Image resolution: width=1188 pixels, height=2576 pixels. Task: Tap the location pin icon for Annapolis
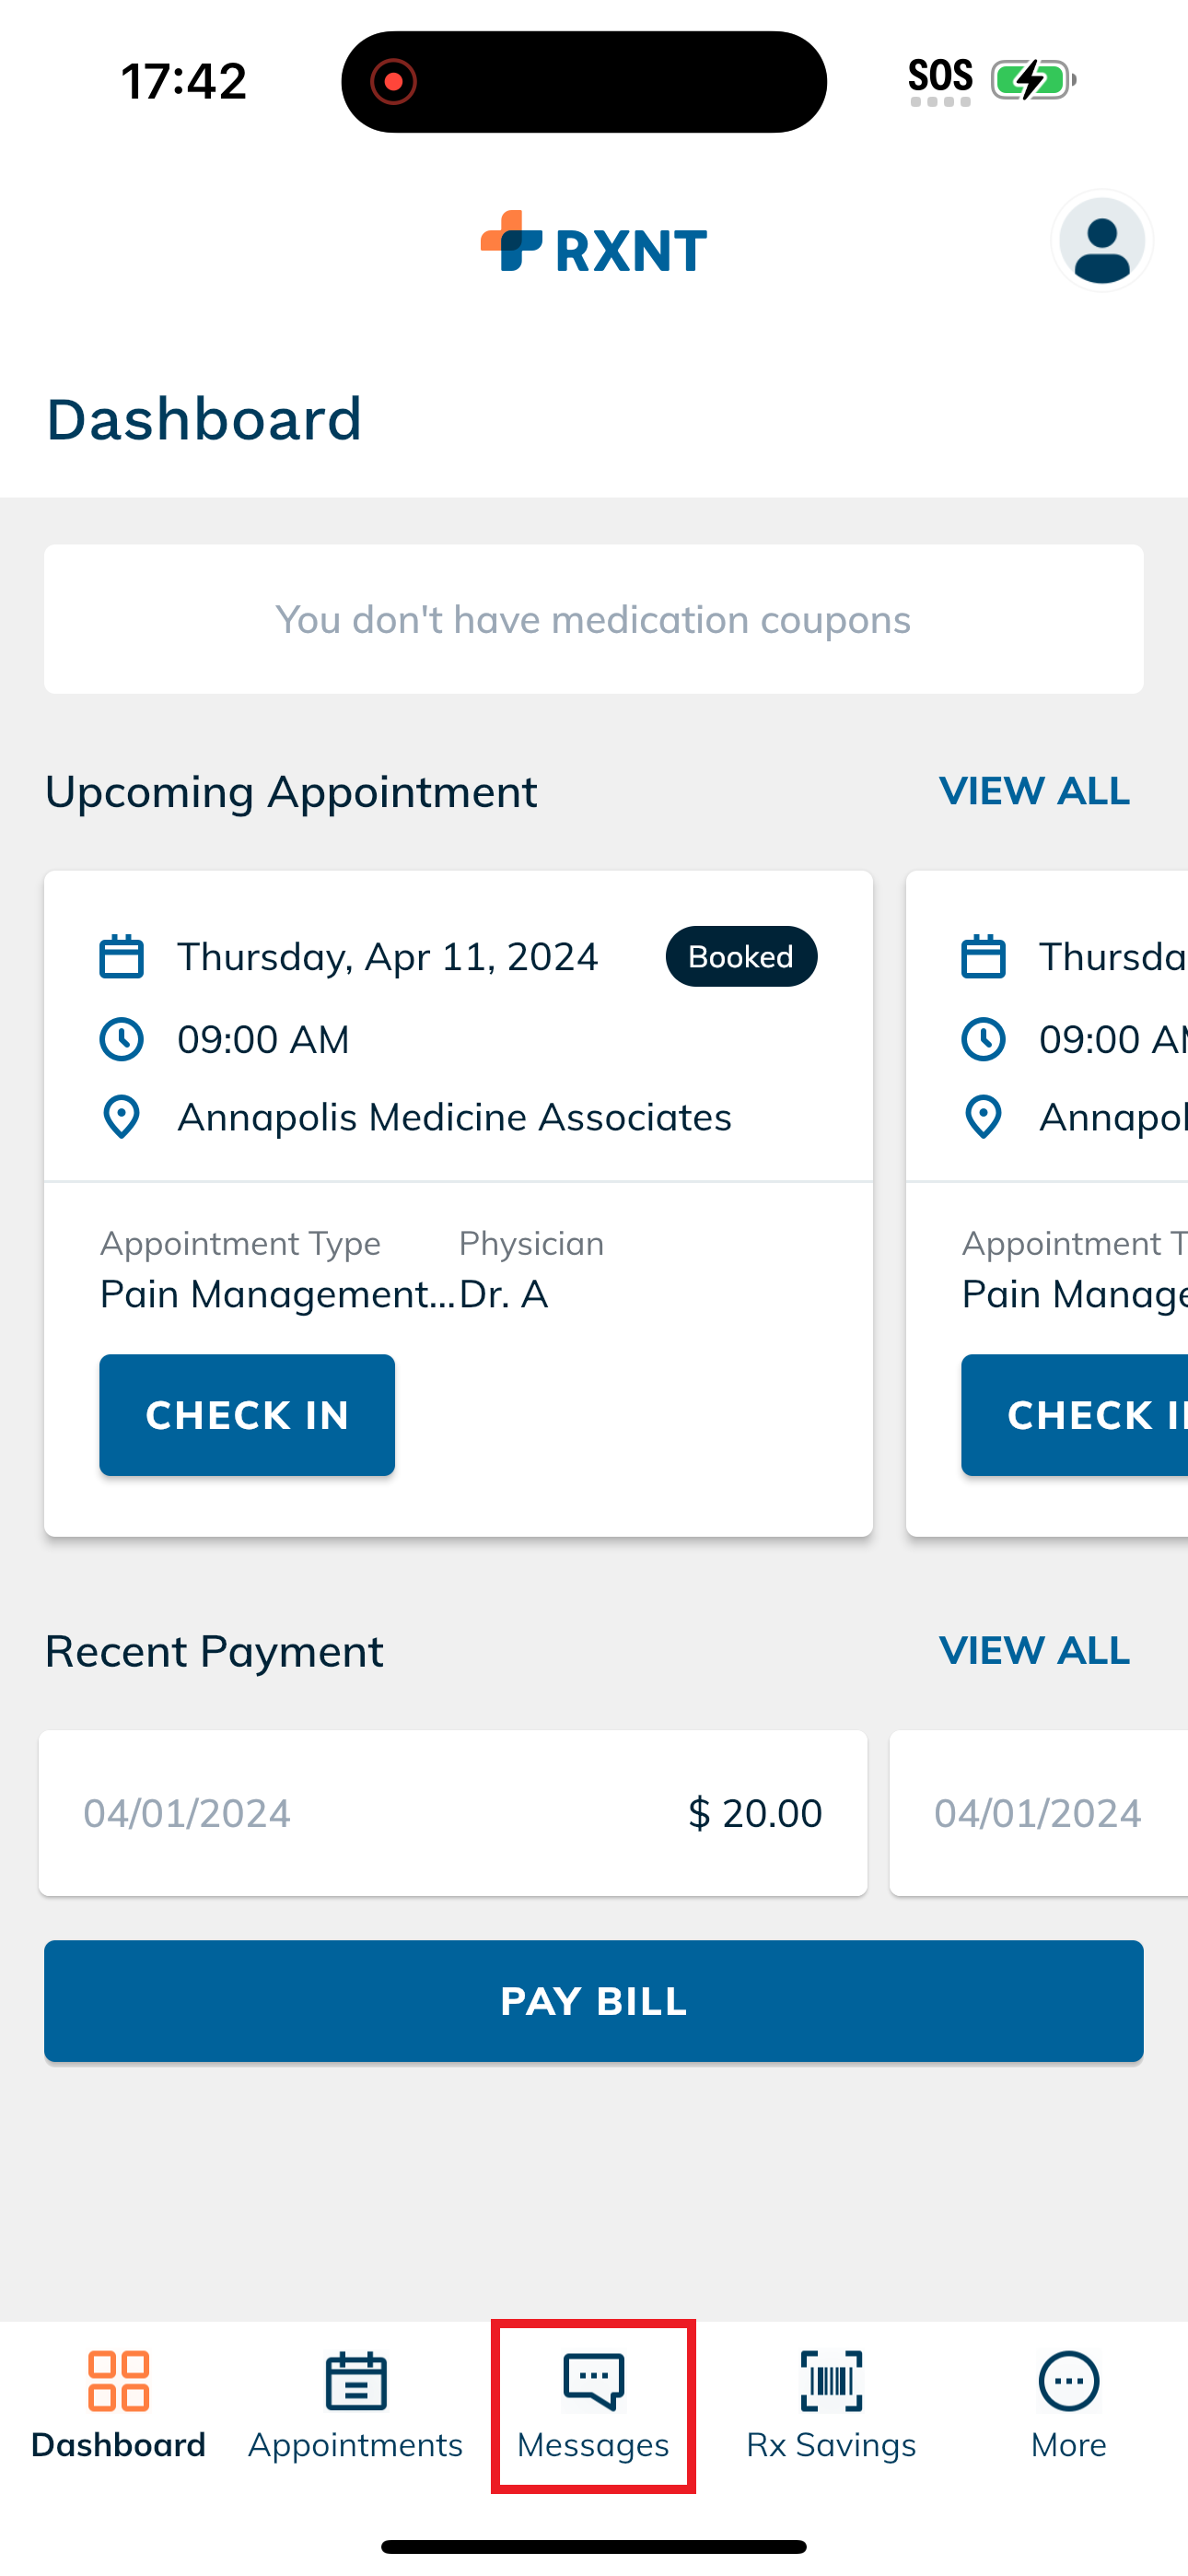[121, 1117]
